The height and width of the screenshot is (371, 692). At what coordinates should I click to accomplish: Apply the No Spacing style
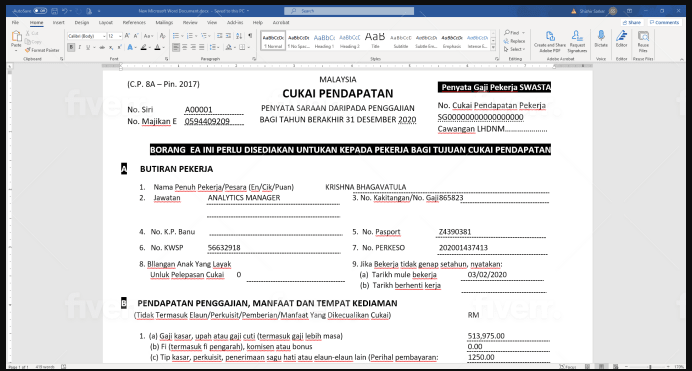tap(299, 41)
